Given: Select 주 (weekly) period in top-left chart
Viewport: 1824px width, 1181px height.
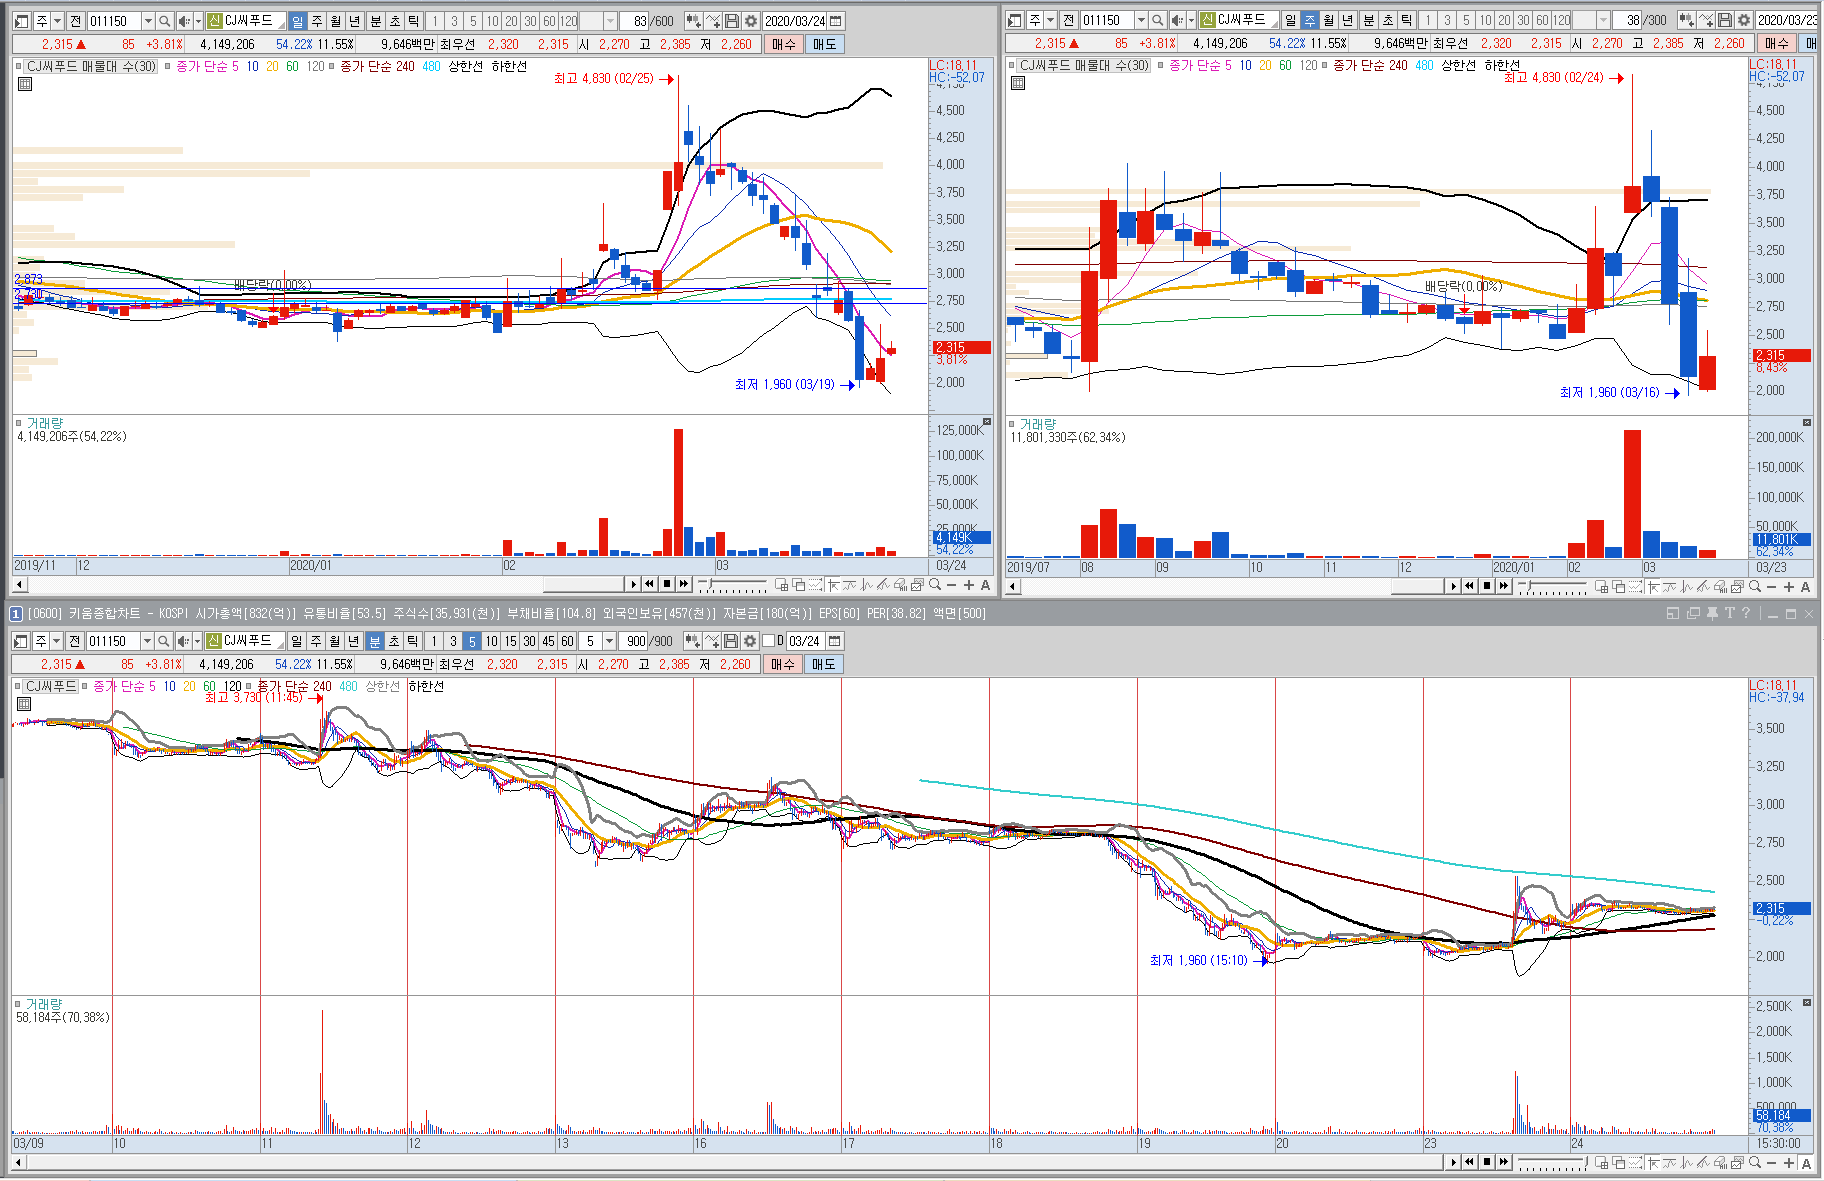Looking at the screenshot, I should (x=317, y=21).
